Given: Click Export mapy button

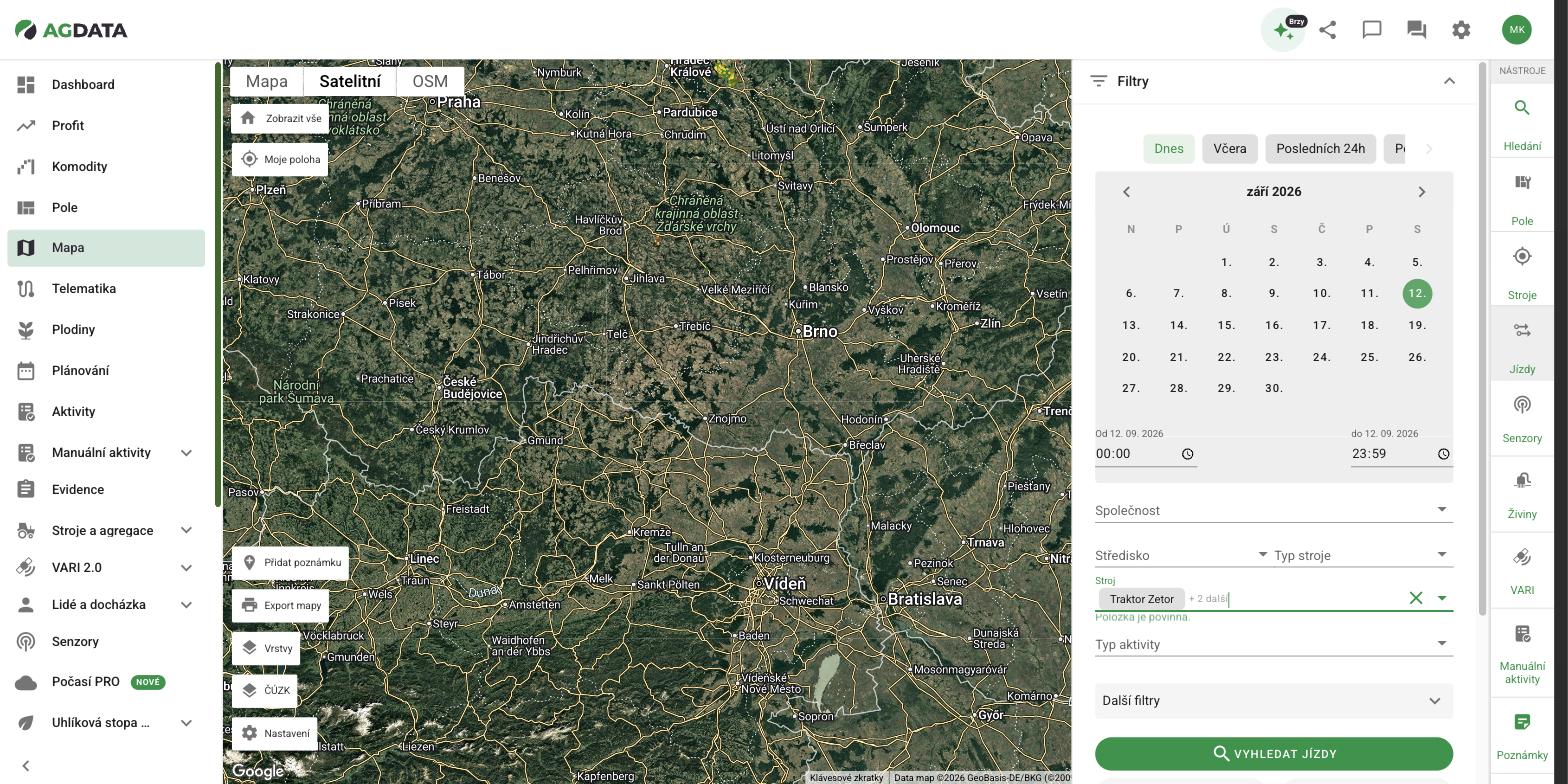Looking at the screenshot, I should (x=280, y=605).
